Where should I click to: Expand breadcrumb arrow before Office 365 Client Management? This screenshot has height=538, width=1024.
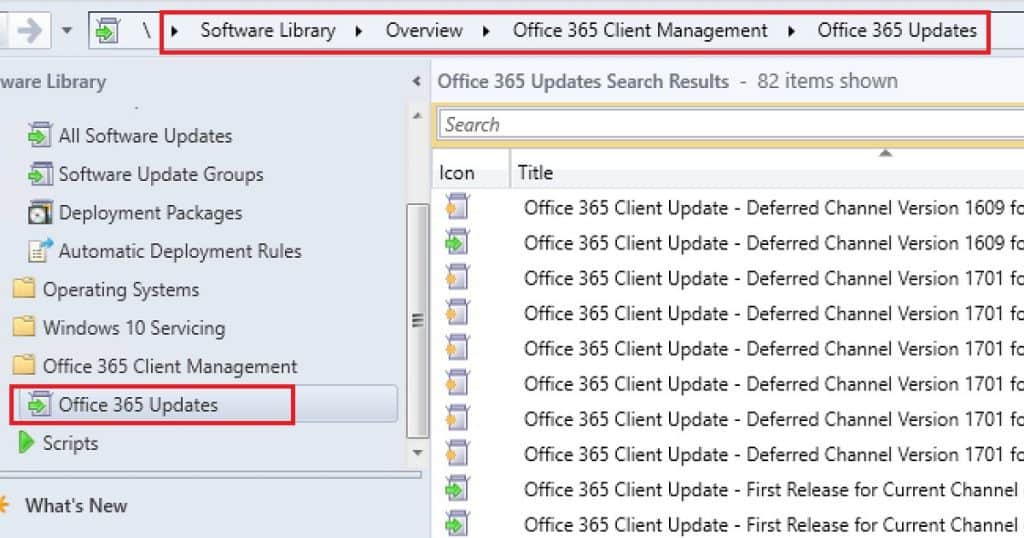pos(486,31)
